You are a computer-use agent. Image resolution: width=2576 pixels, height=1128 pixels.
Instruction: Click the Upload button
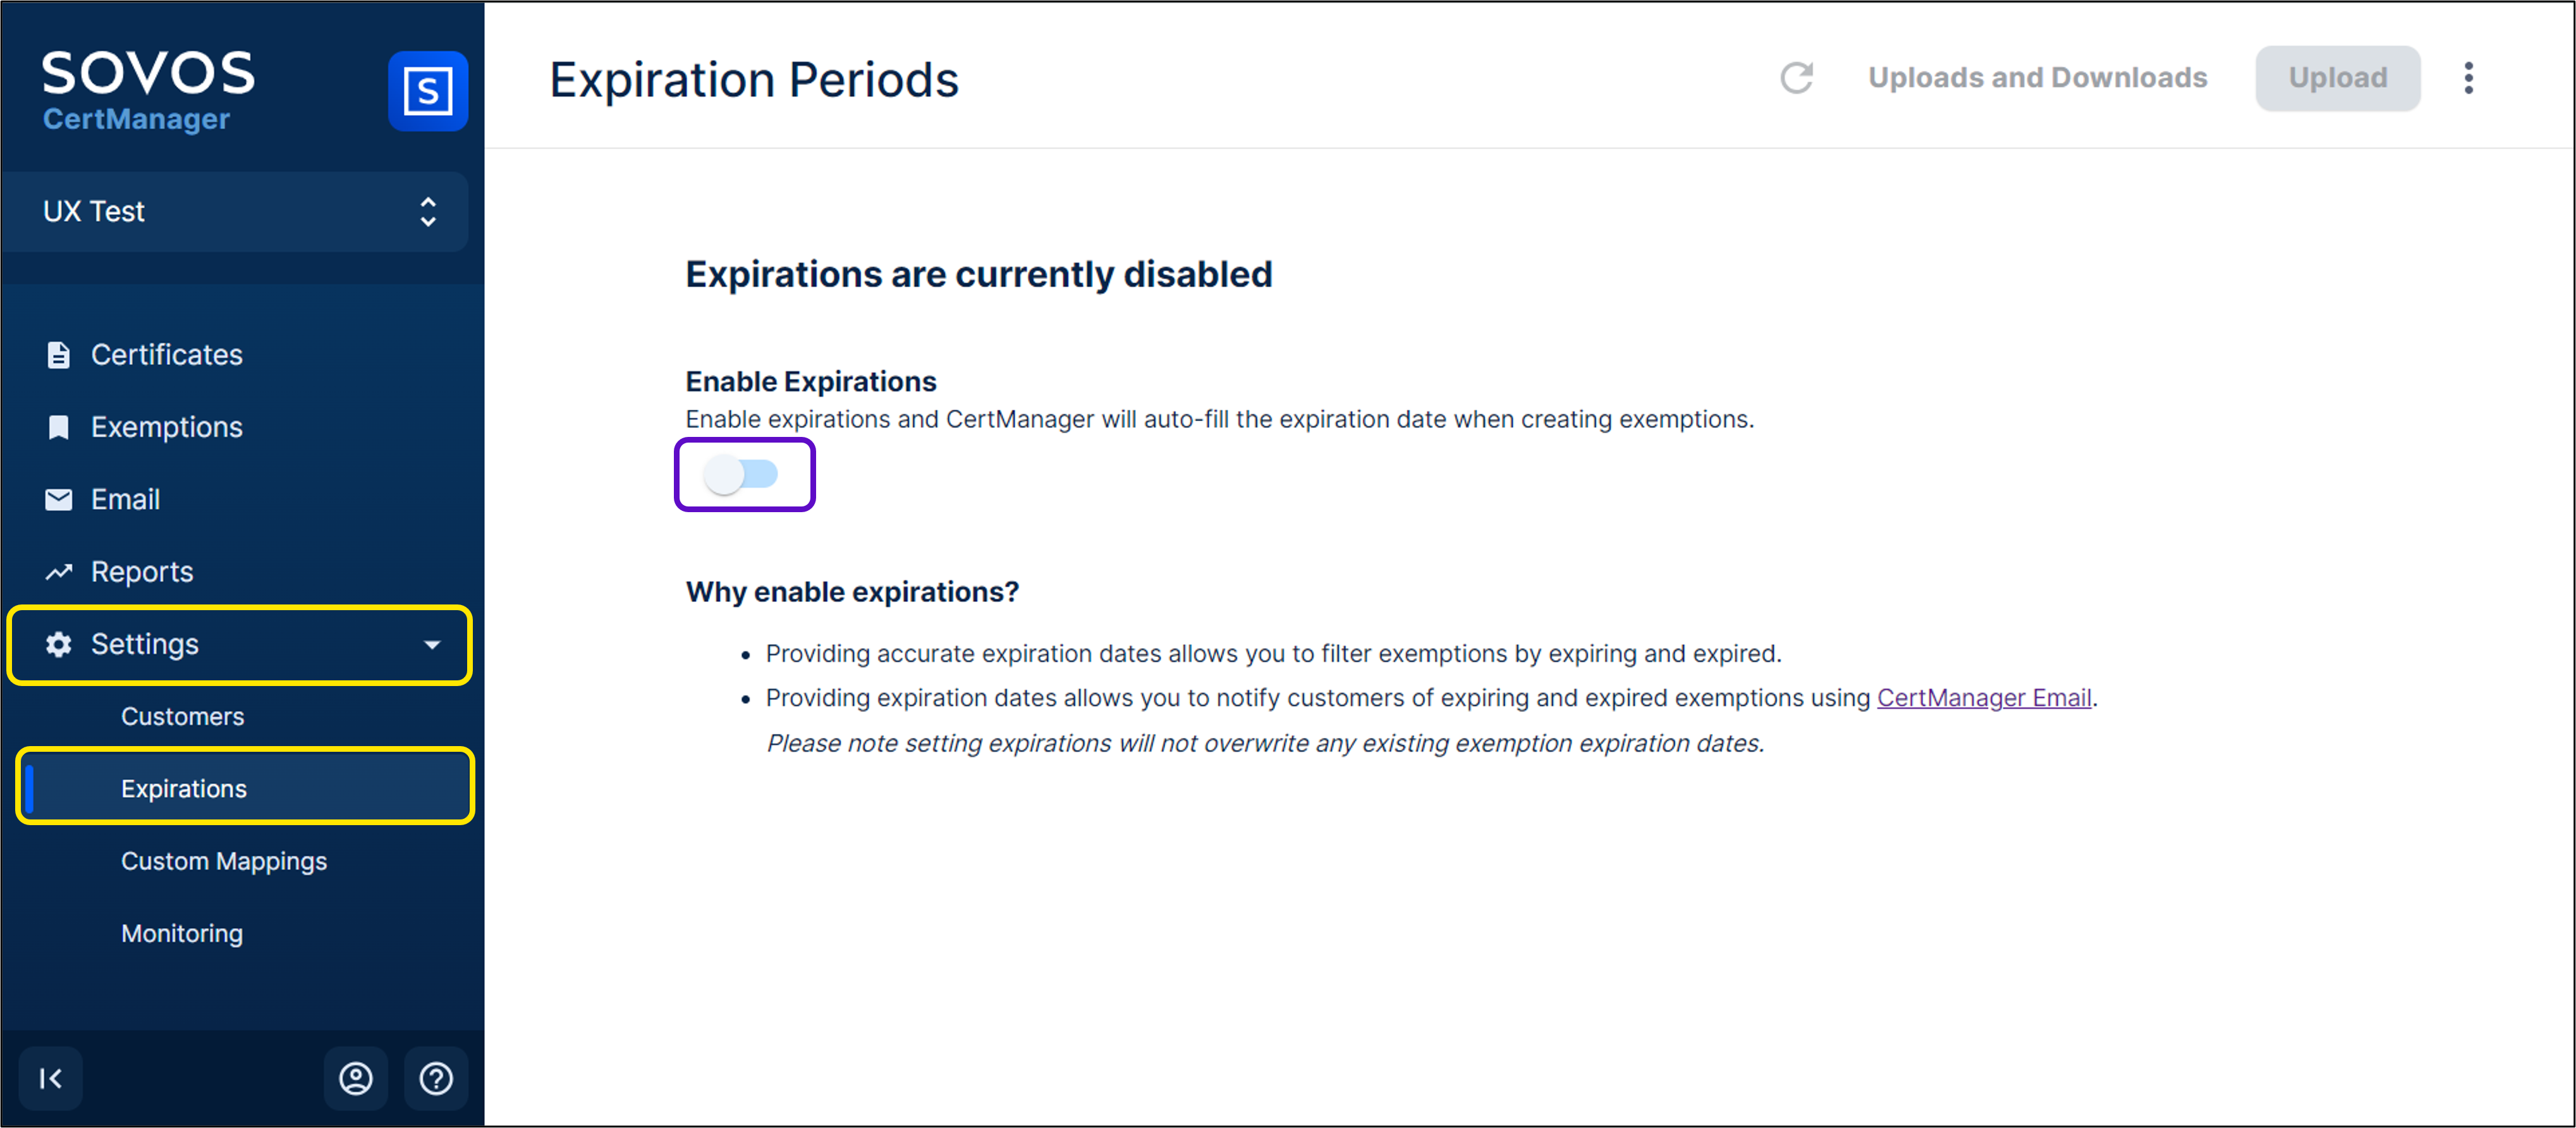(2337, 78)
